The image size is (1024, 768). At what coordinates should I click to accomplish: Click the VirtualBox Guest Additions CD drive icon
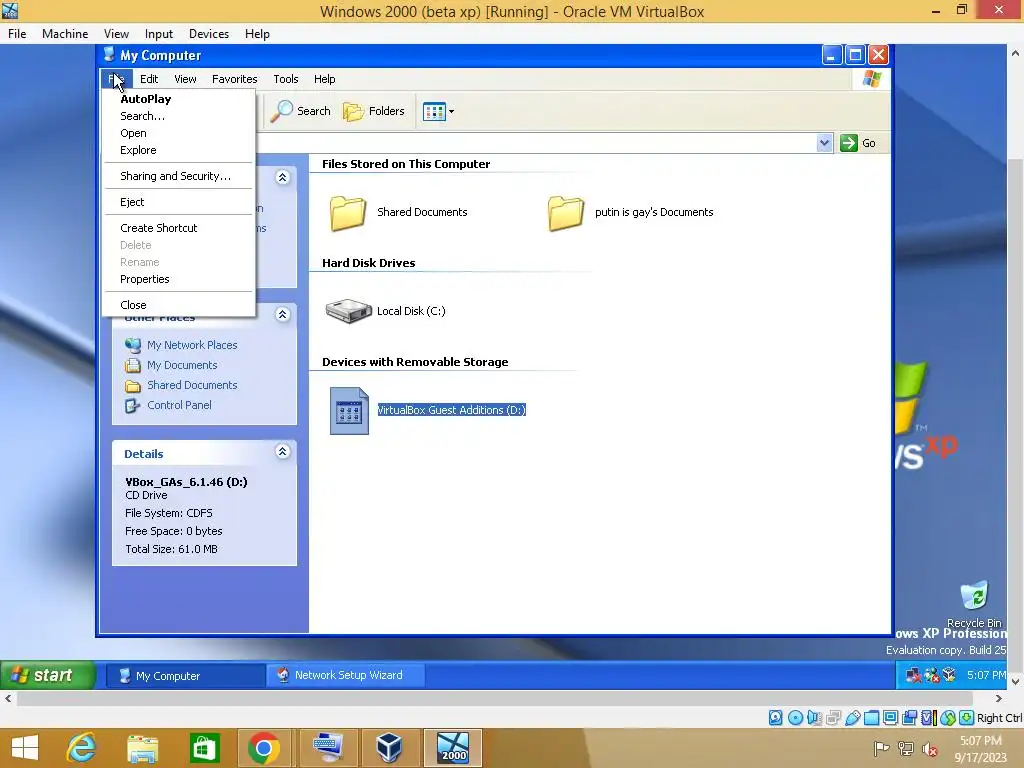(349, 411)
